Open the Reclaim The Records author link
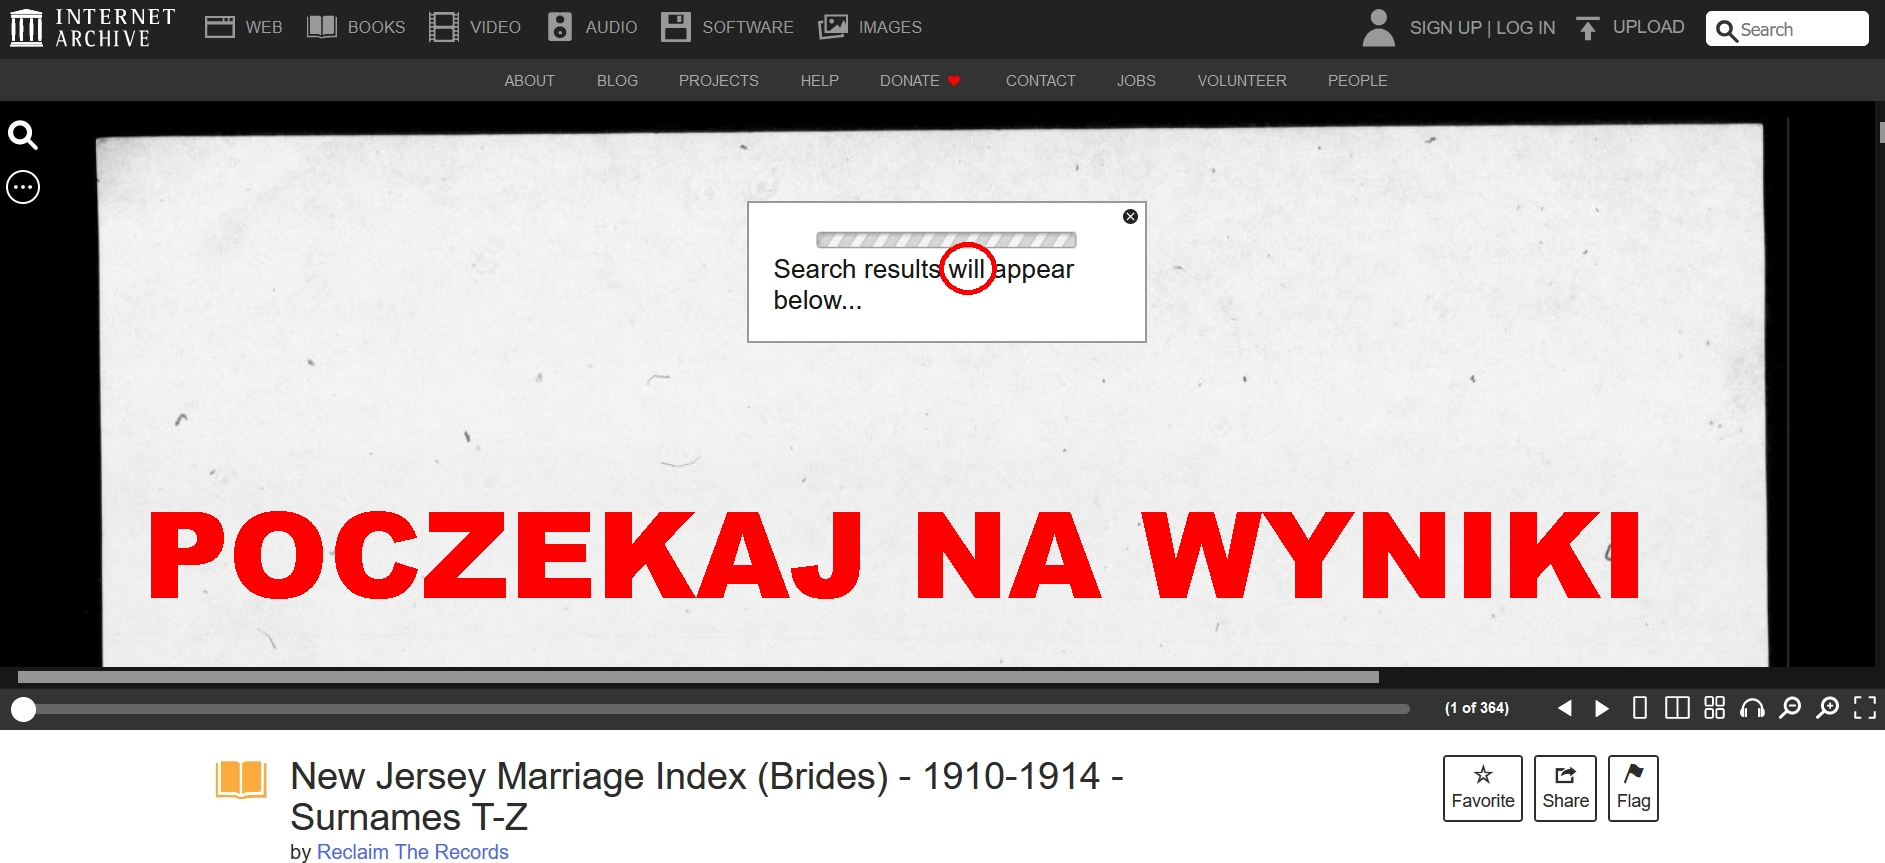The image size is (1885, 863). point(413,851)
